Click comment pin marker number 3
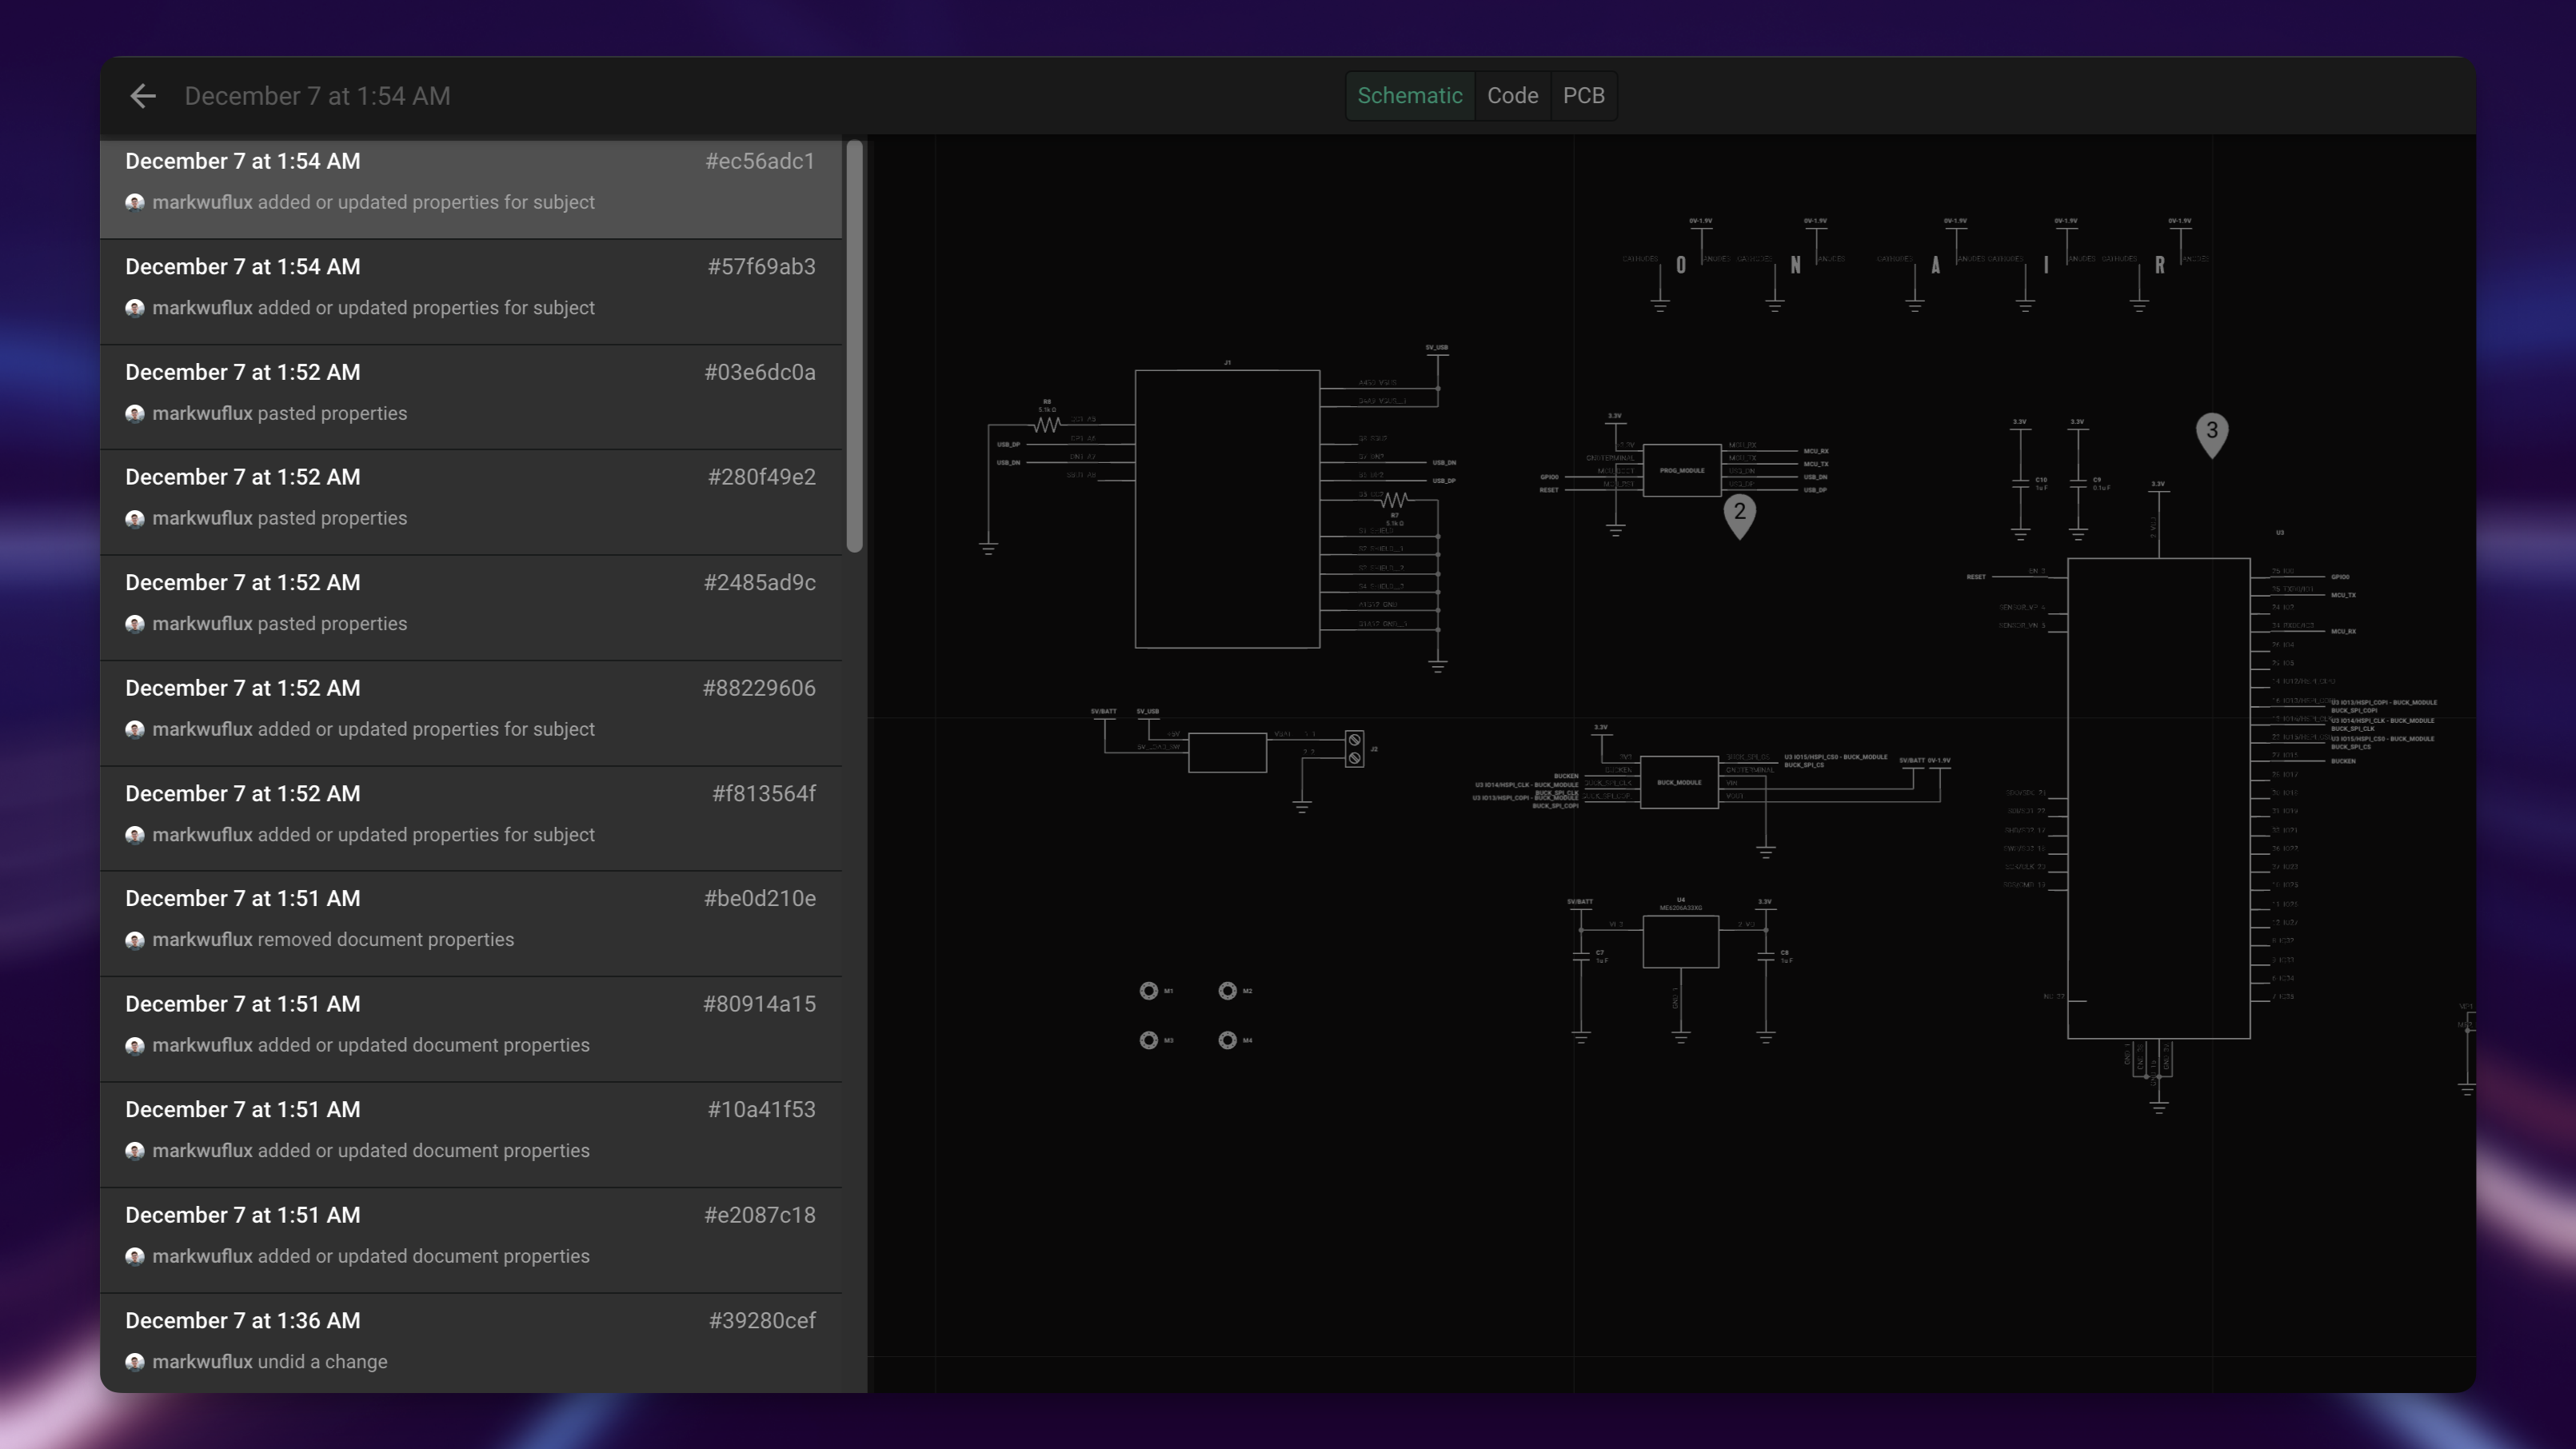Viewport: 2576px width, 1449px height. coord(2211,432)
